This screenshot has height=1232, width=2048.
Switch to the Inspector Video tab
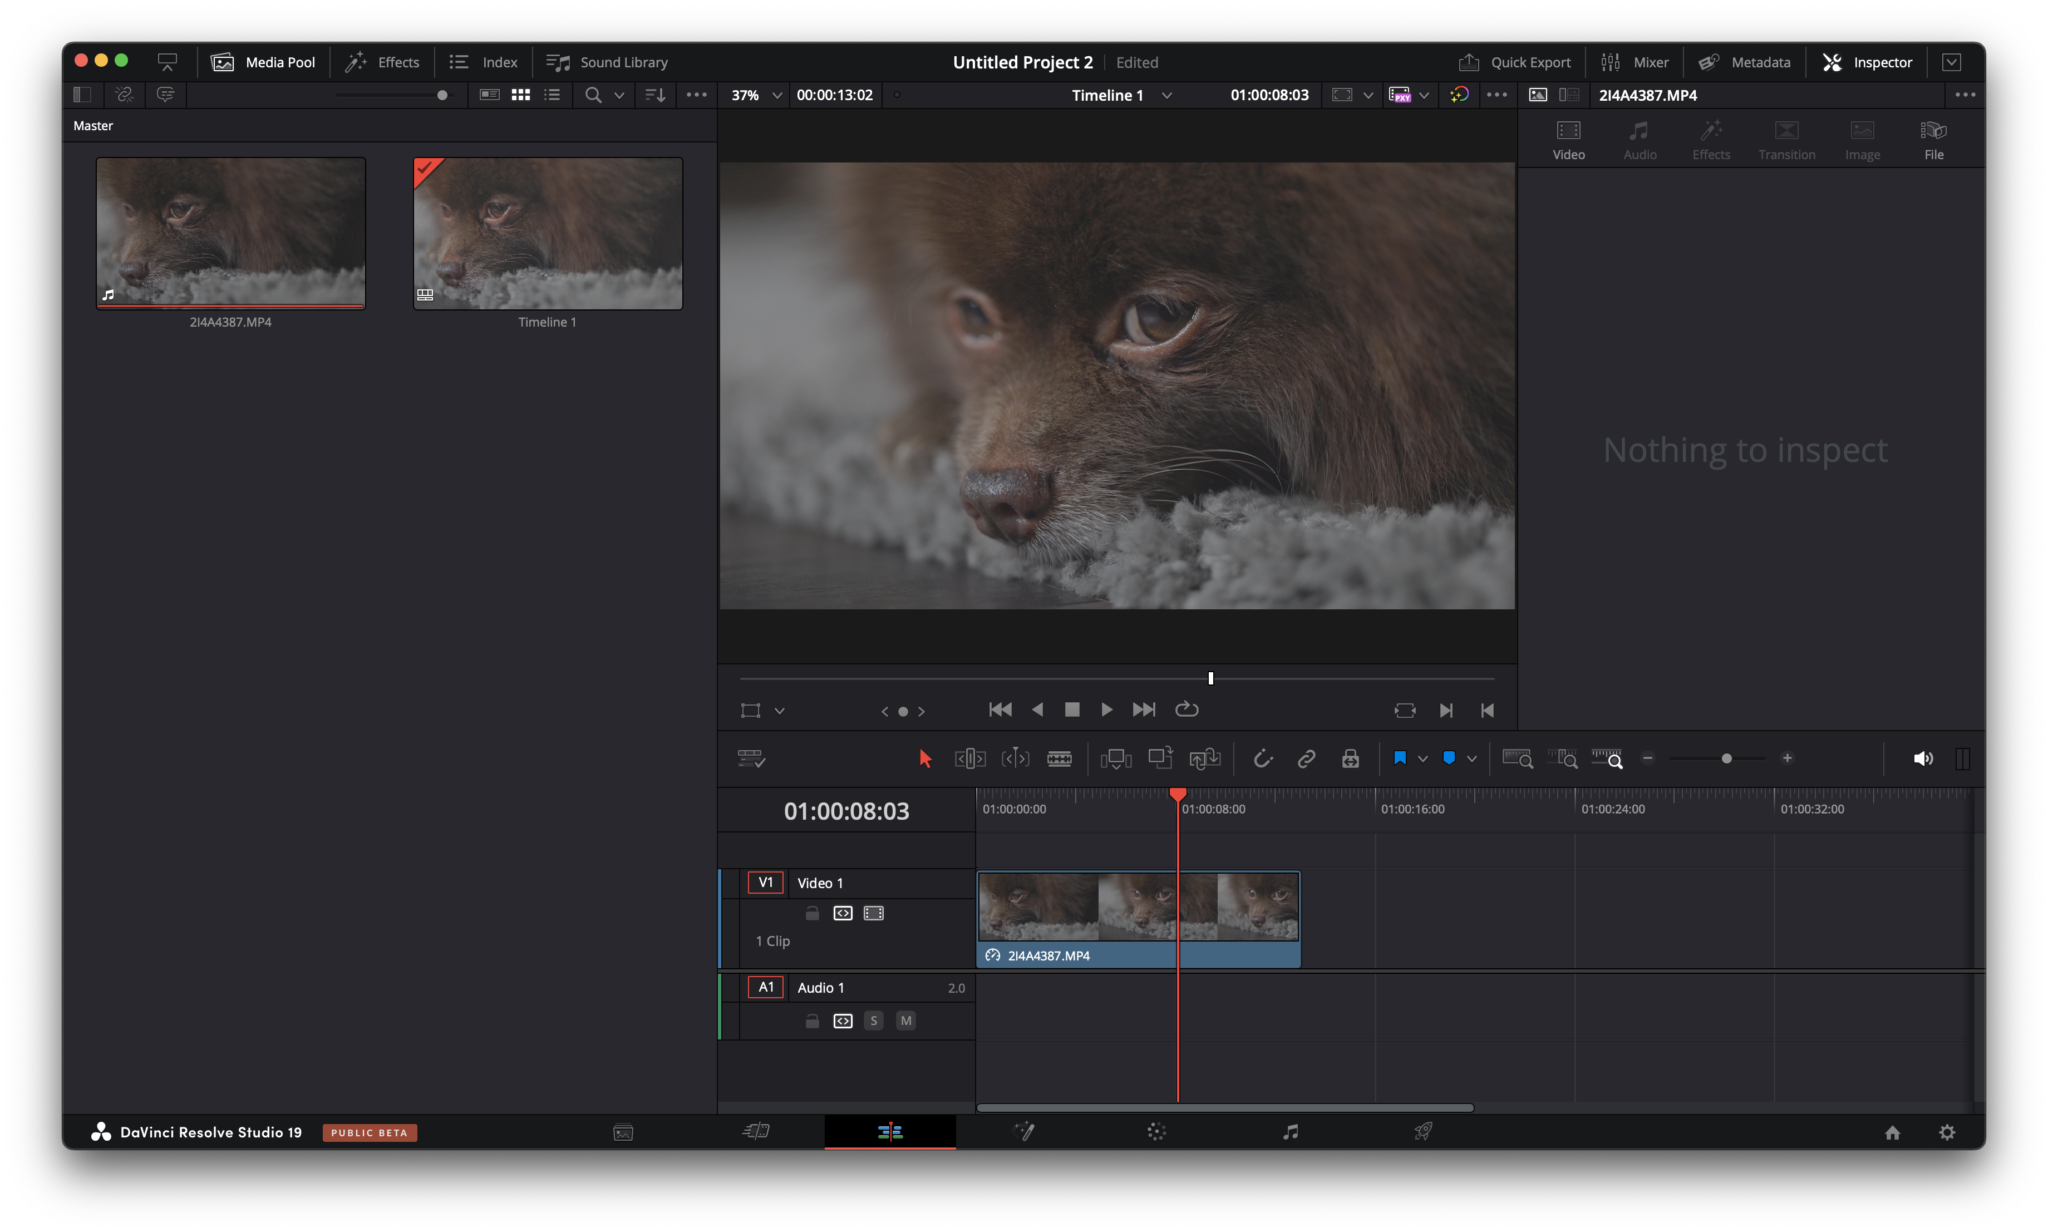[x=1569, y=140]
